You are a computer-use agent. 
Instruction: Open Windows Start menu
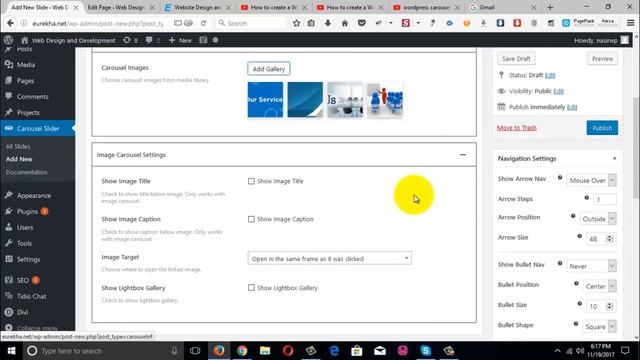pos(11,351)
